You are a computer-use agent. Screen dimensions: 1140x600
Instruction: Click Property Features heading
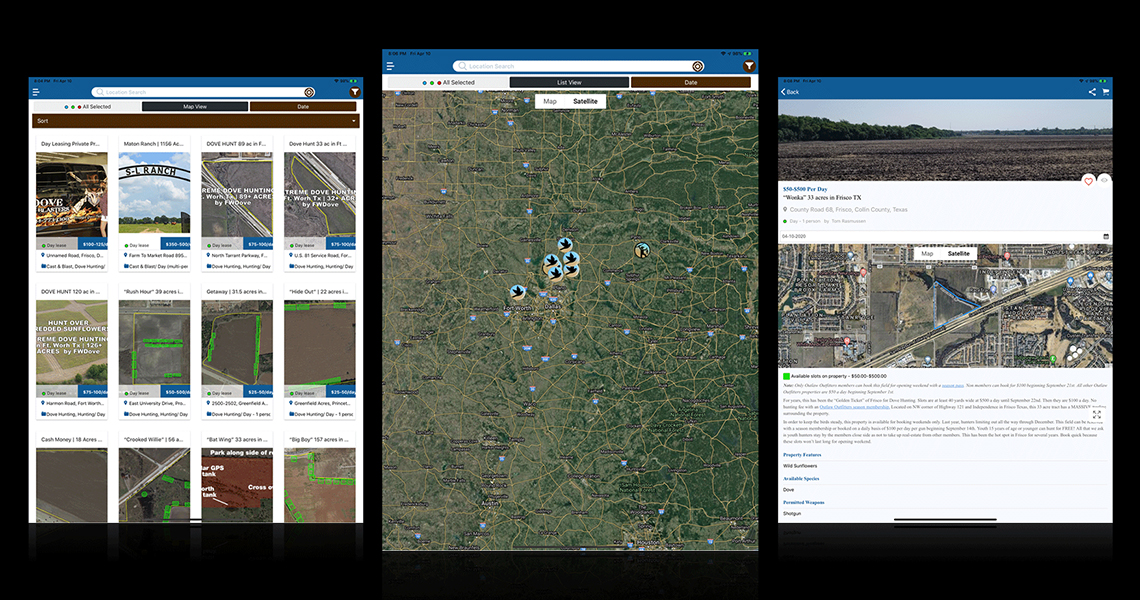coord(802,455)
